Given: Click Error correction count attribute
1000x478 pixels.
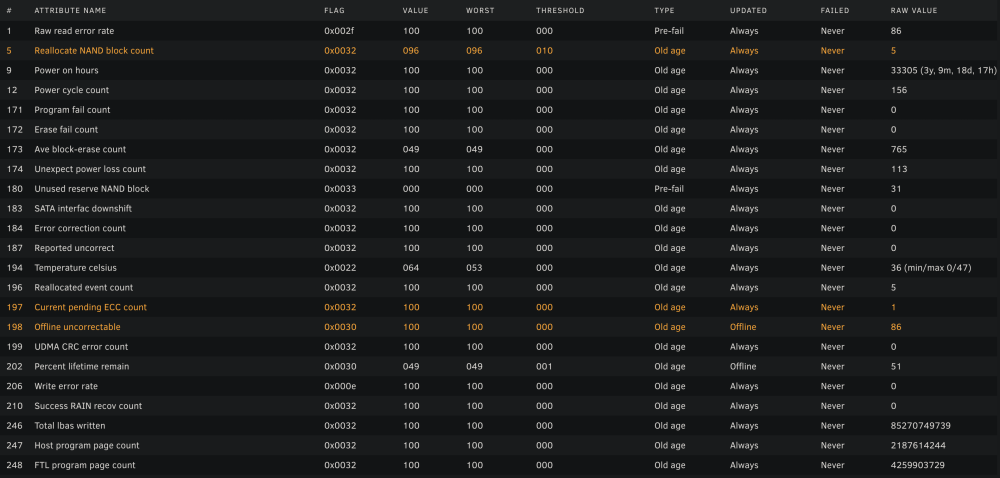Looking at the screenshot, I should pyautogui.click(x=80, y=228).
